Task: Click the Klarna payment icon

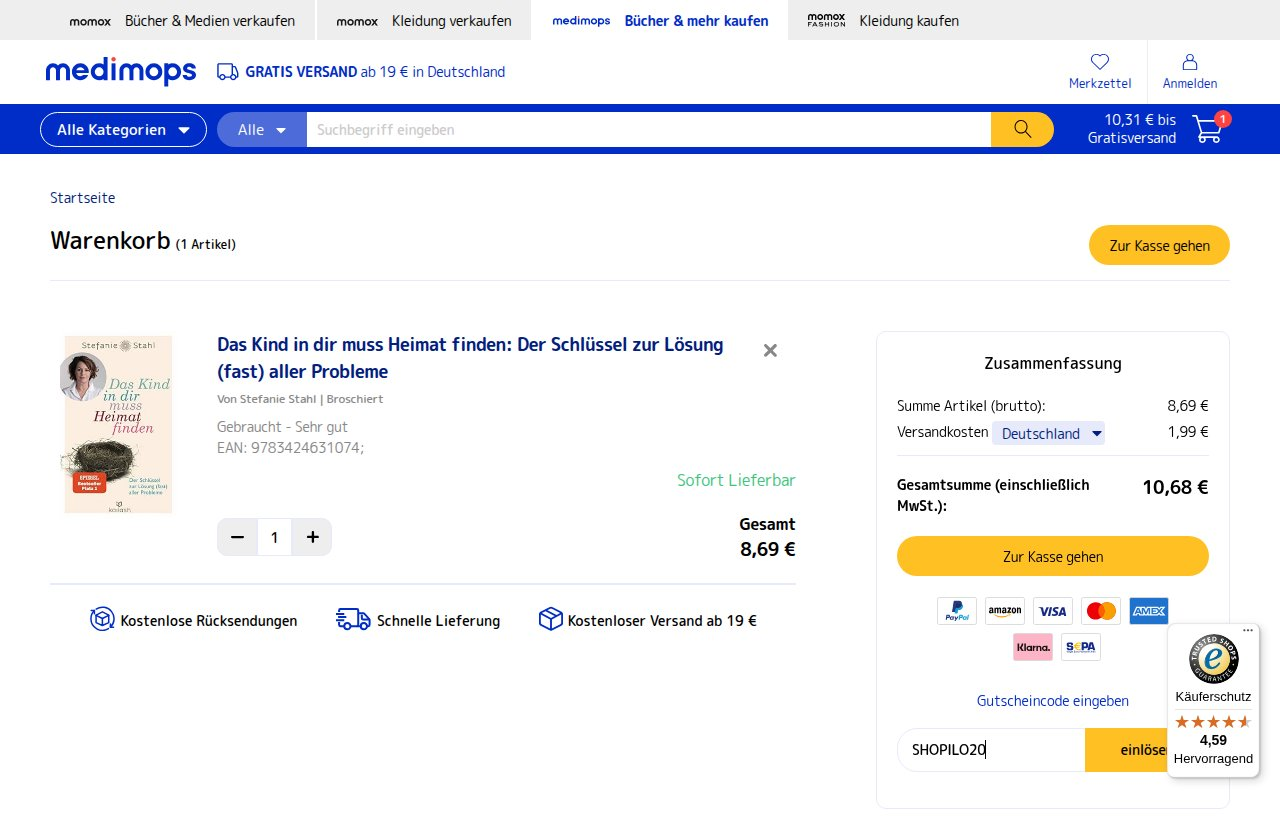Action: coord(1033,647)
